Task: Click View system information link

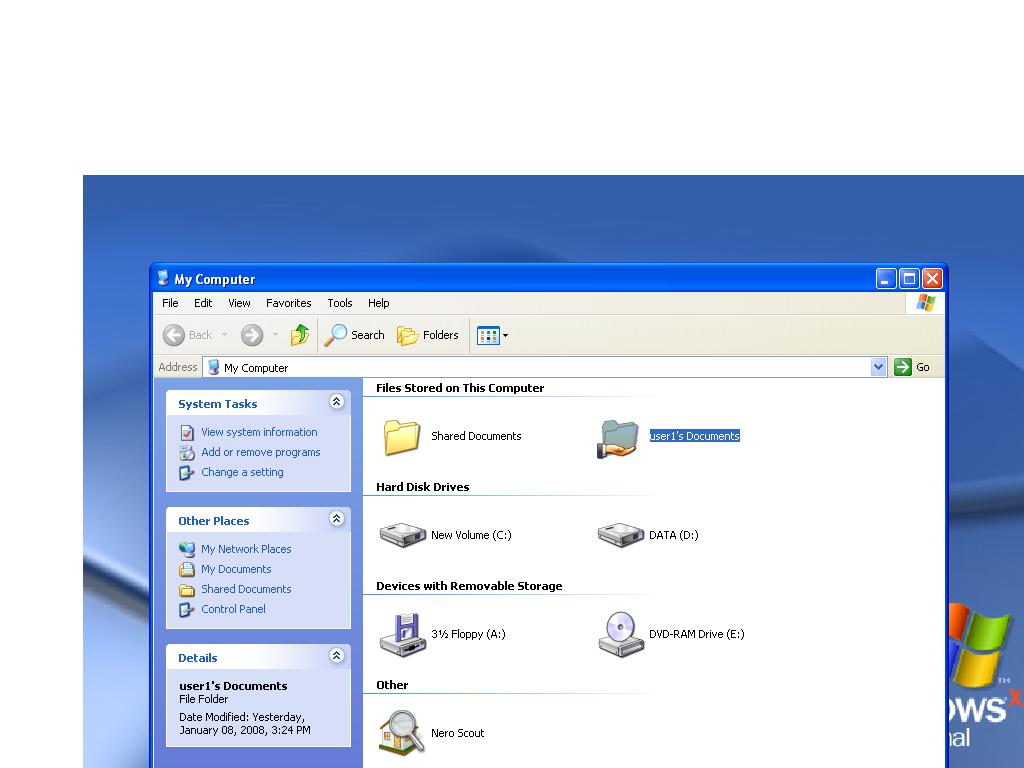Action: click(259, 432)
